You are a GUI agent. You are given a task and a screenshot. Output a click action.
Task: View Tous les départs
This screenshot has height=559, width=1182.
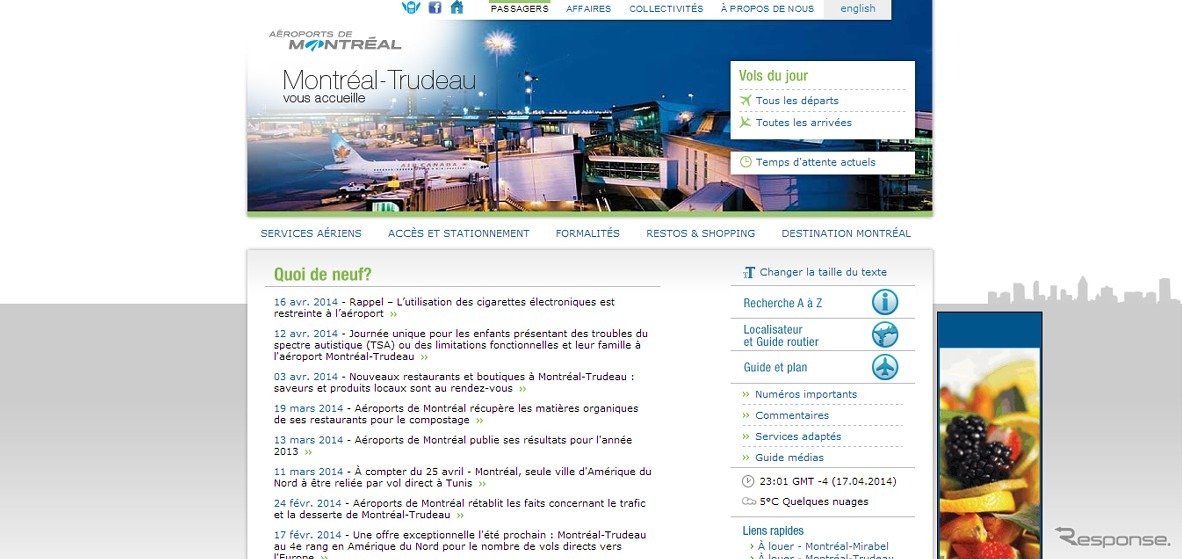click(x=797, y=100)
